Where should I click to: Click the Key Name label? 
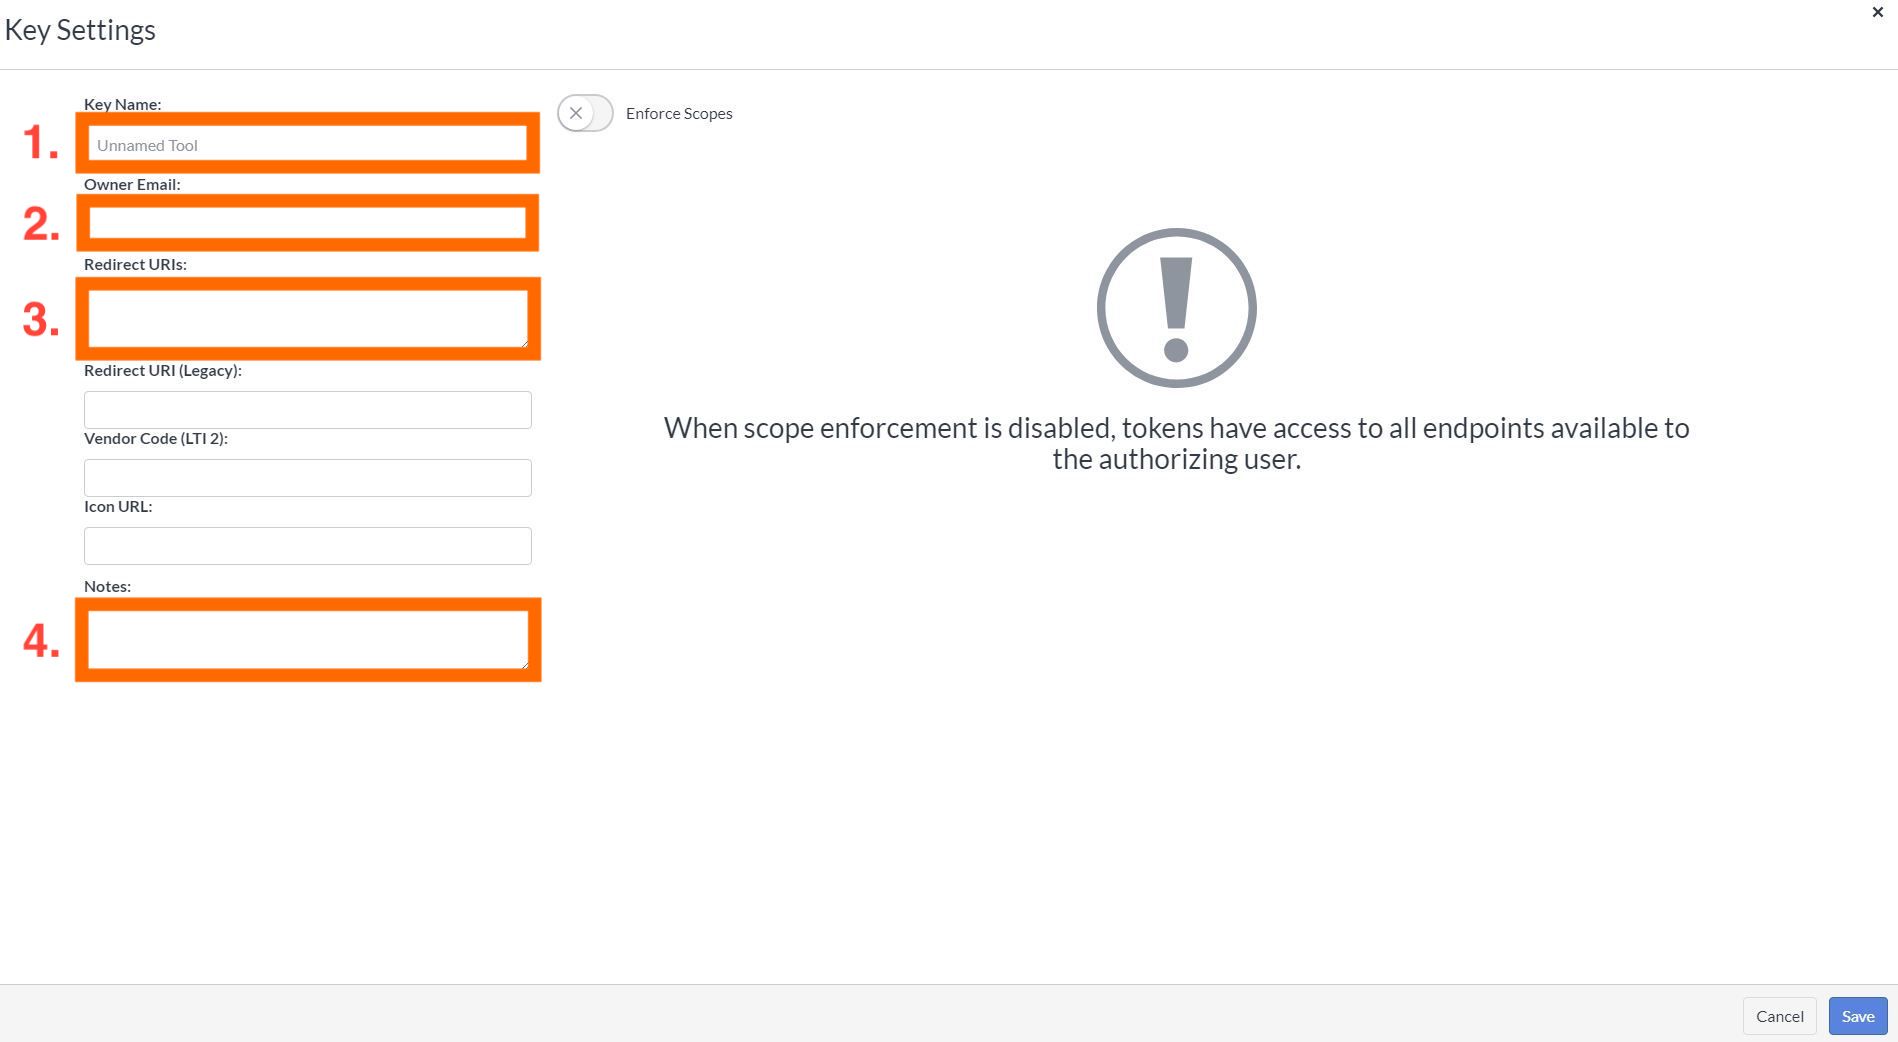(x=122, y=104)
